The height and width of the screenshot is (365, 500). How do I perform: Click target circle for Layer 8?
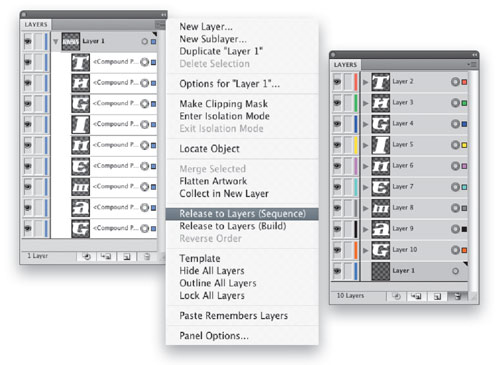pyautogui.click(x=455, y=208)
